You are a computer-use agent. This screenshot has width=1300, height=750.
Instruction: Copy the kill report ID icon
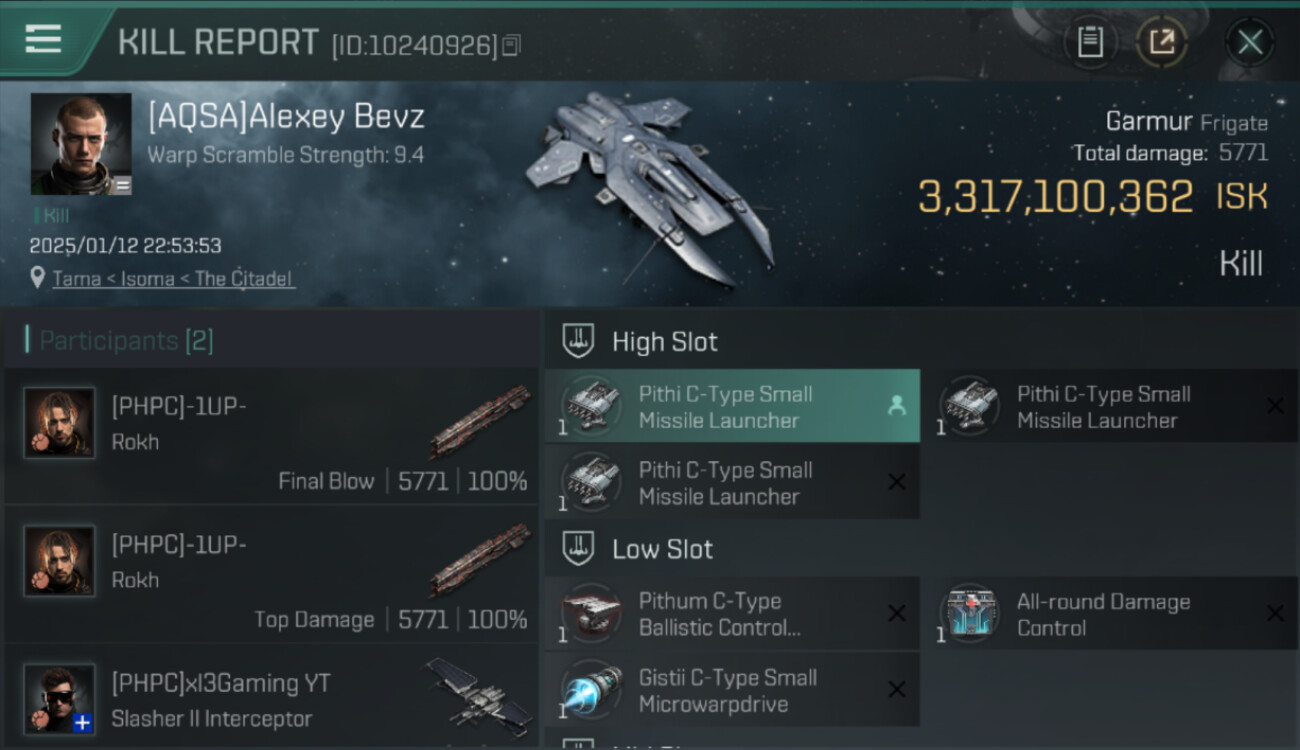[511, 45]
